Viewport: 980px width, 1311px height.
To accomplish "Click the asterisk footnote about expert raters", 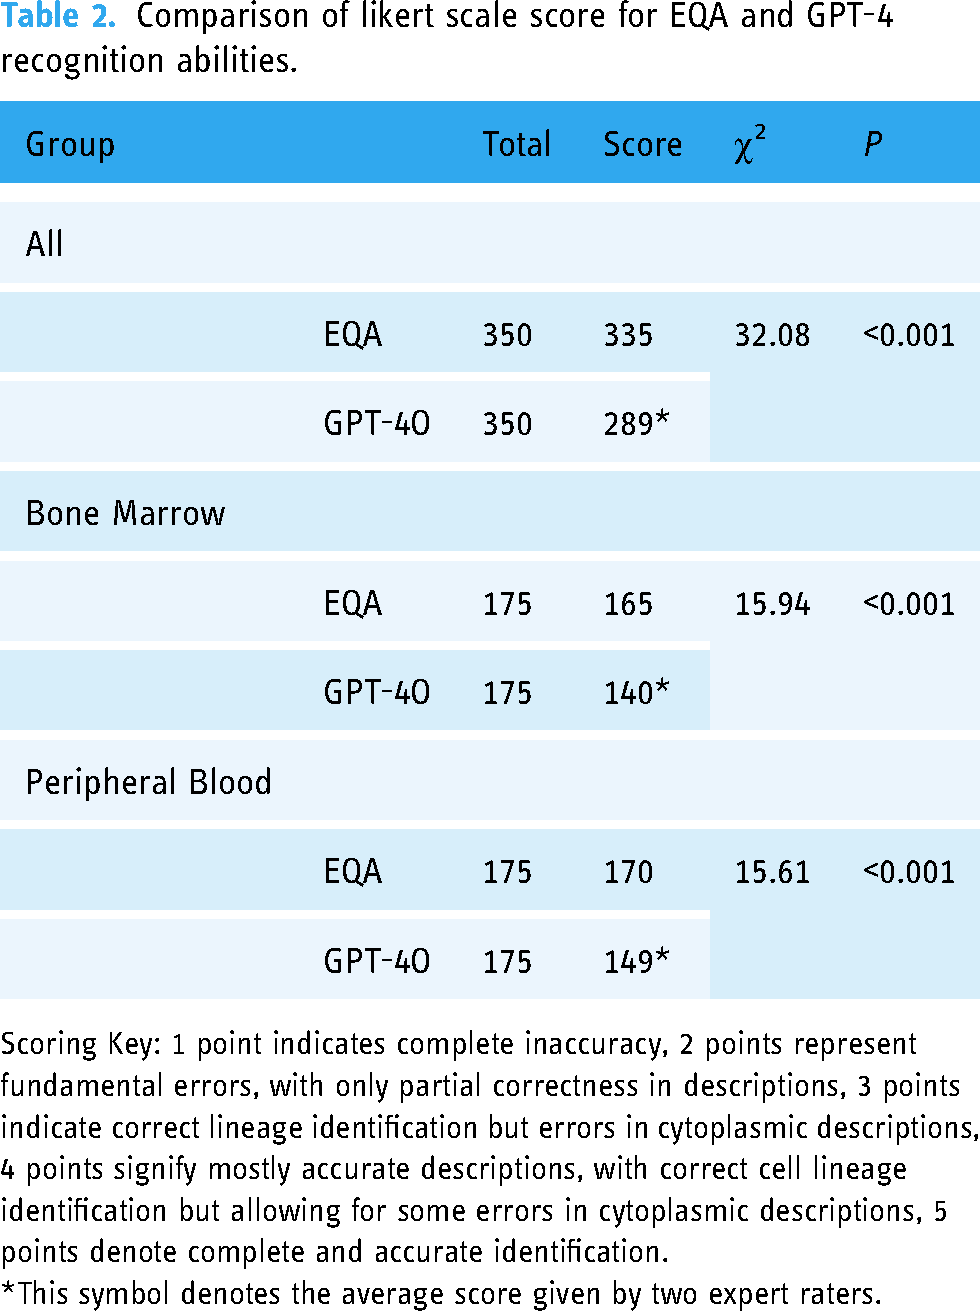I will [x=440, y=1294].
